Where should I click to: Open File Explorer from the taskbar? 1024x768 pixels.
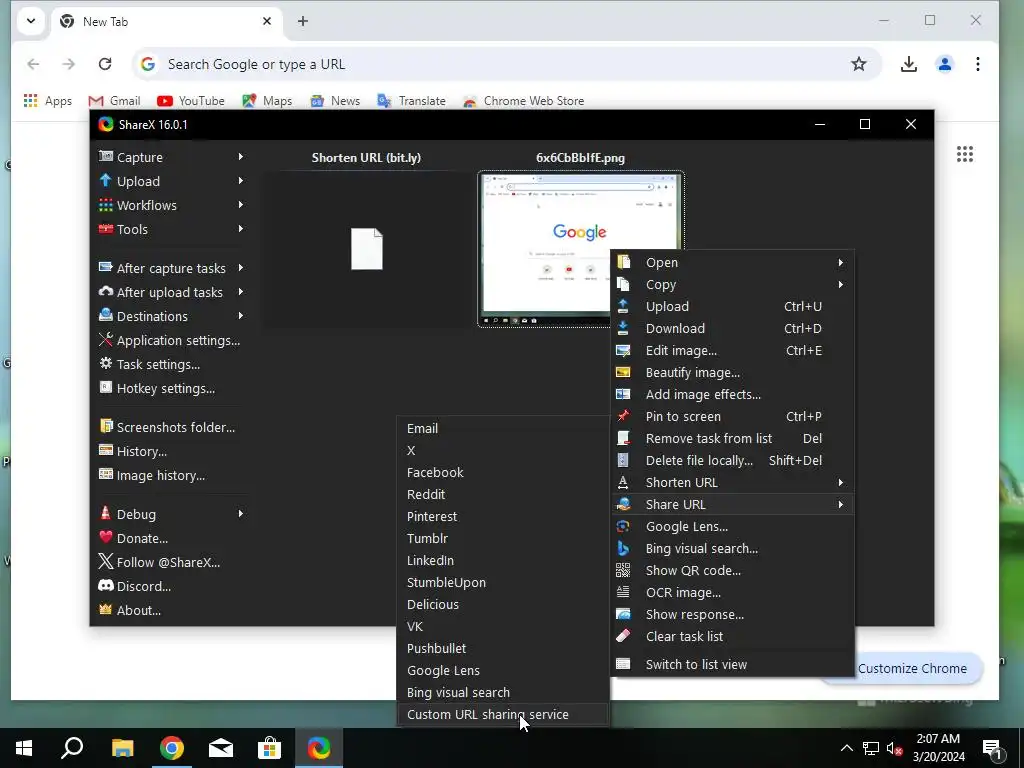click(x=122, y=748)
